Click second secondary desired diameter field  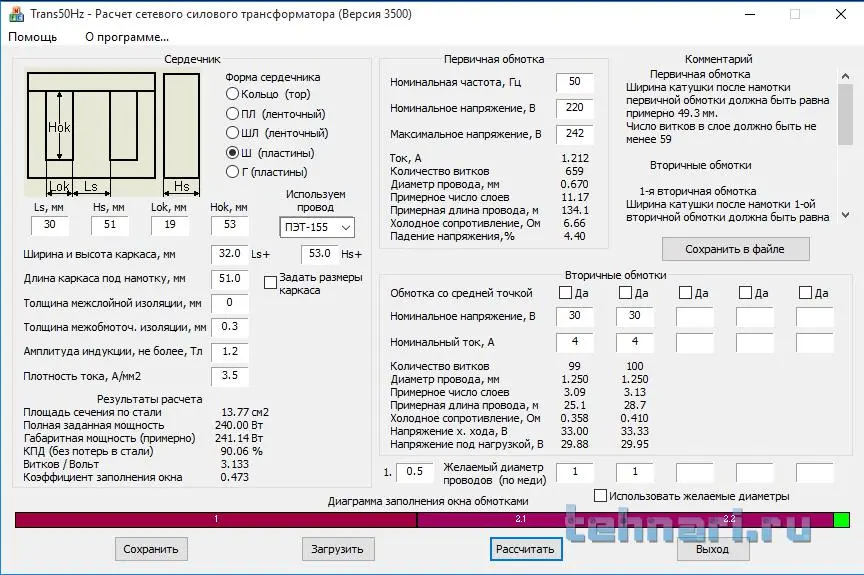point(635,472)
